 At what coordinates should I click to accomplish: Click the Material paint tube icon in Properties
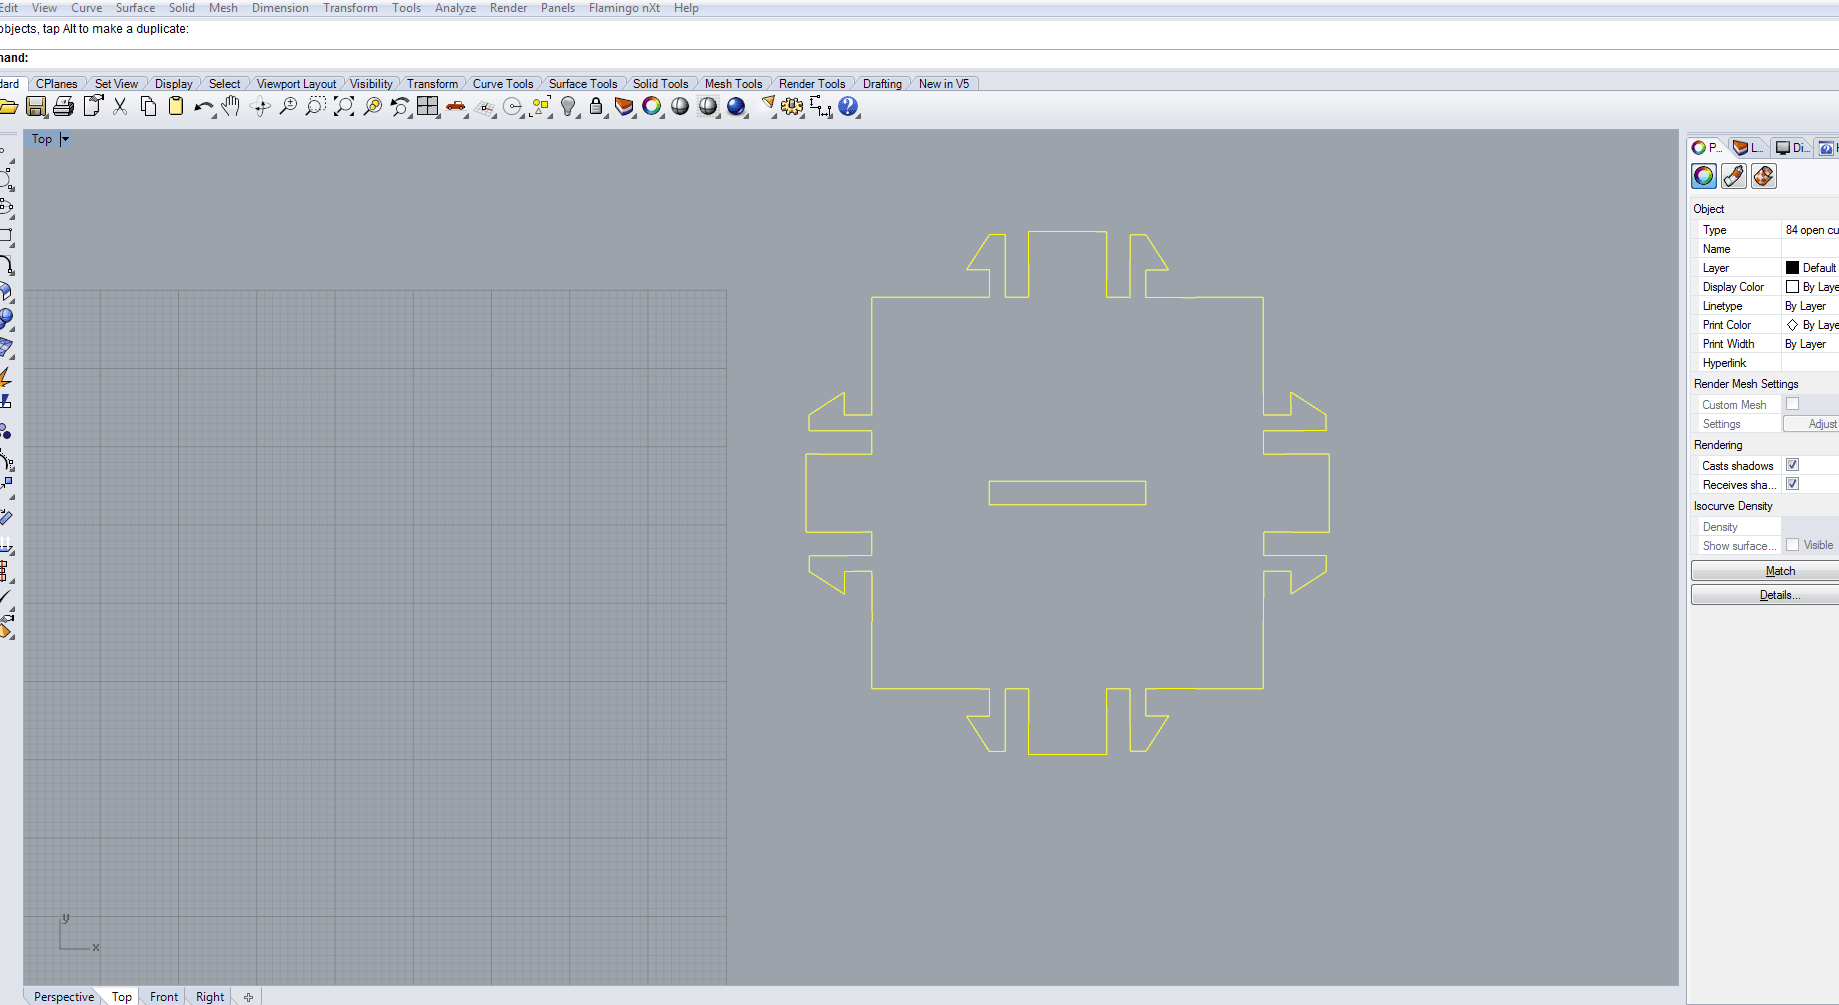tap(1734, 177)
